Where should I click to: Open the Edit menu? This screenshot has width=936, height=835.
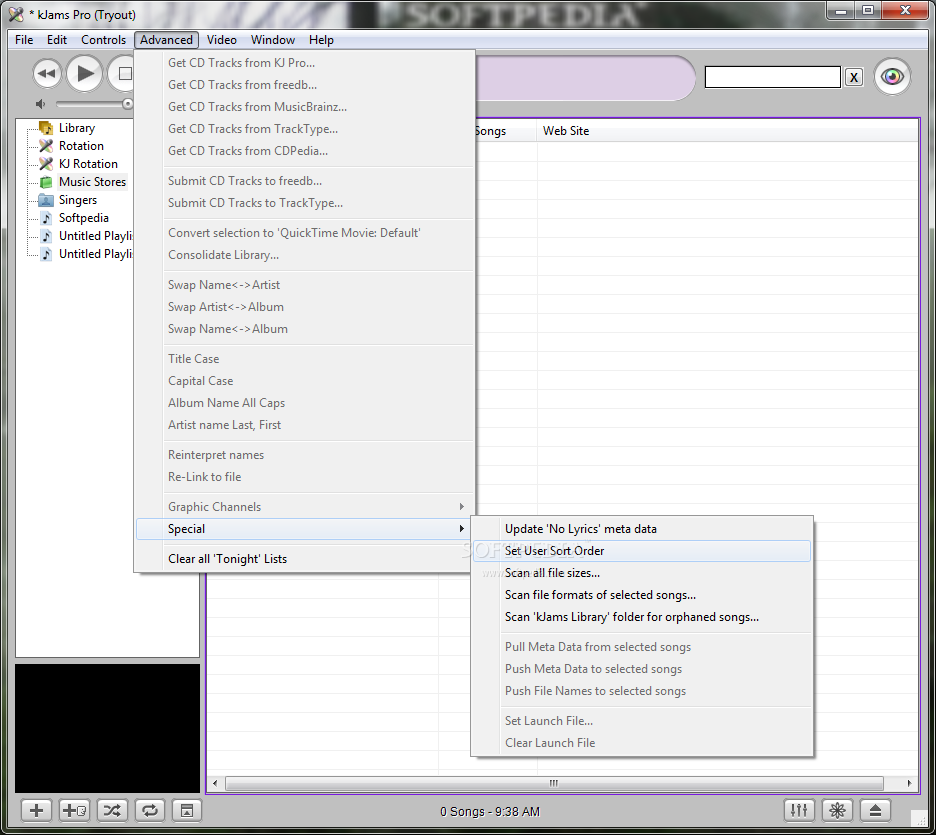(57, 40)
